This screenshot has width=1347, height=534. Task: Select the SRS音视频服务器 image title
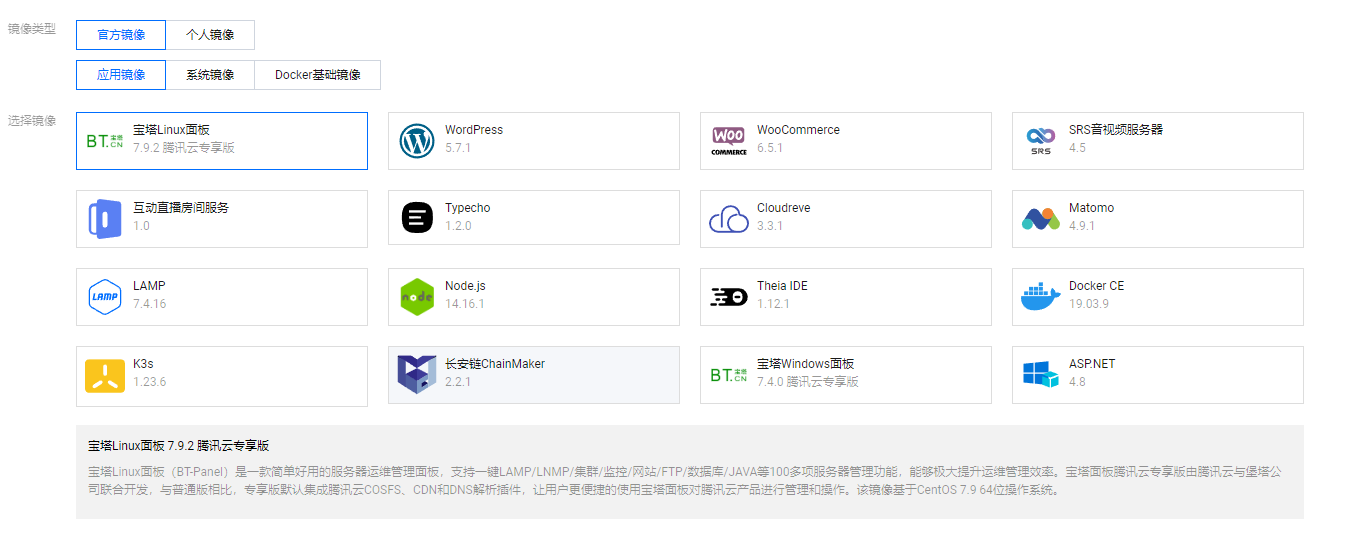coord(1116,130)
